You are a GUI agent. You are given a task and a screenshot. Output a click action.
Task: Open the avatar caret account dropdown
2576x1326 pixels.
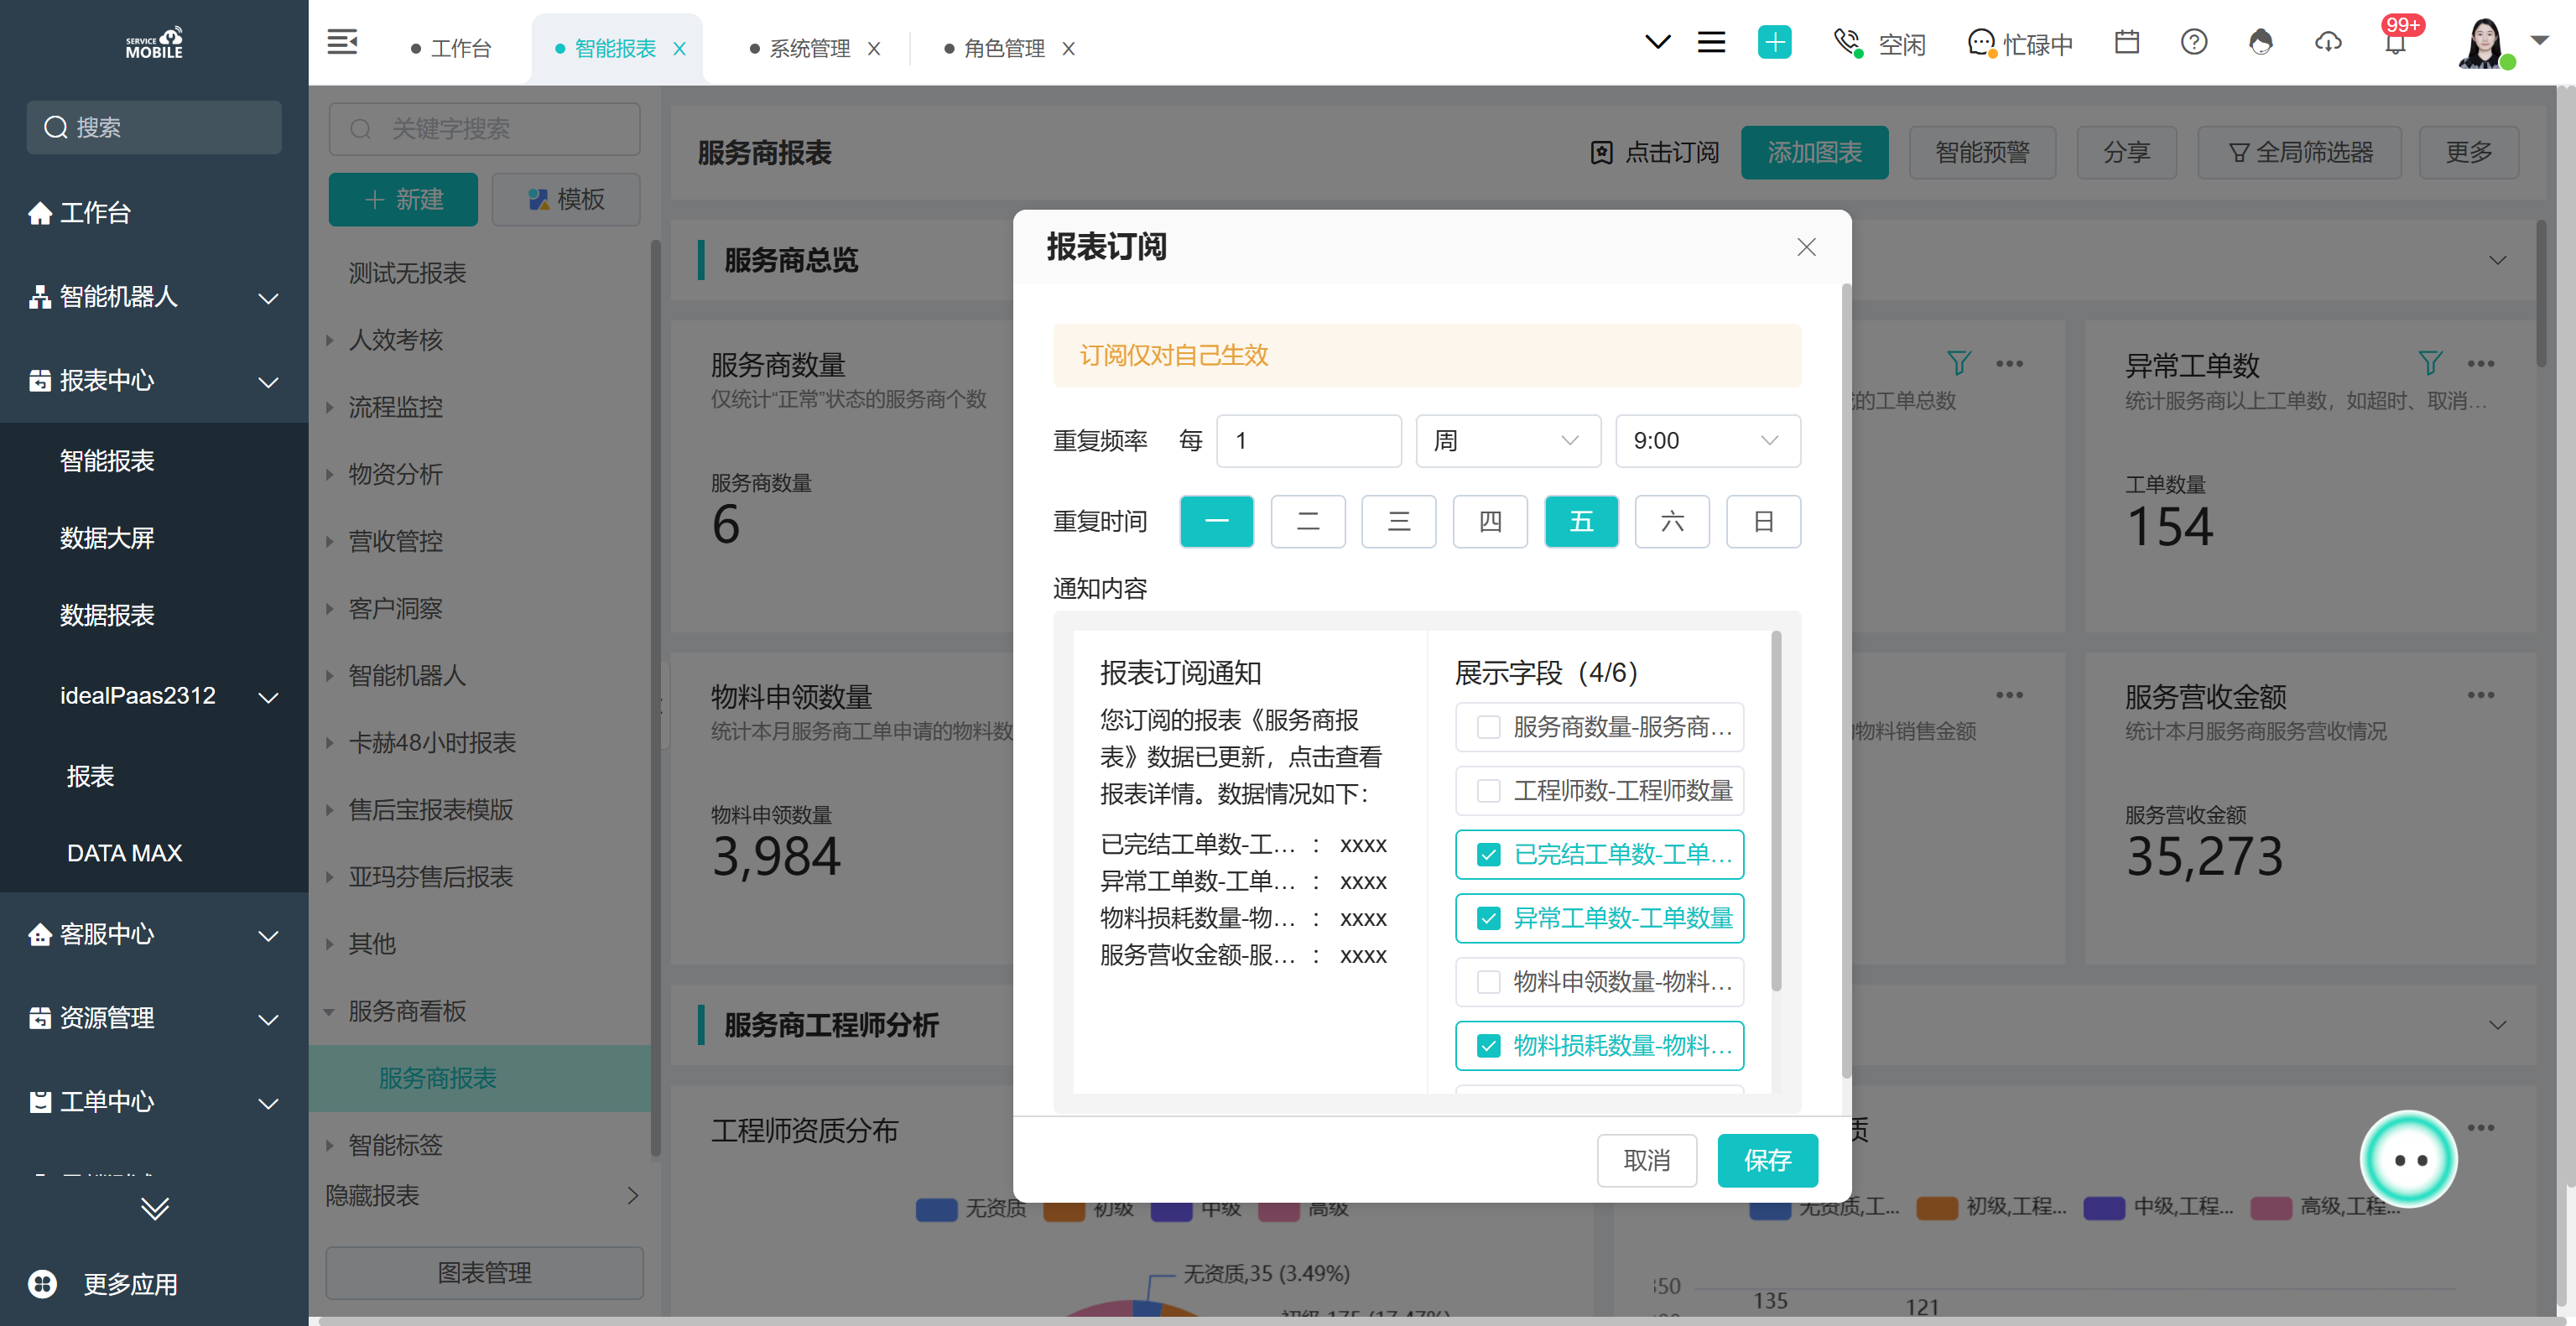click(x=2540, y=40)
